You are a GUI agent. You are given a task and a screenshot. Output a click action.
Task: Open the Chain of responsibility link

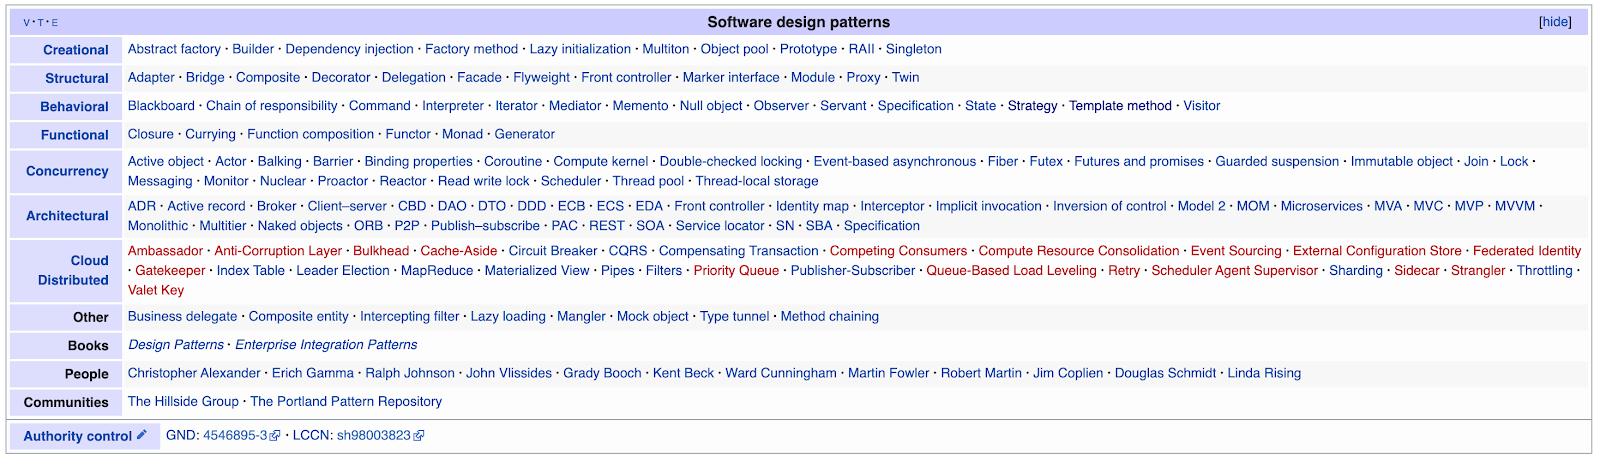click(271, 106)
